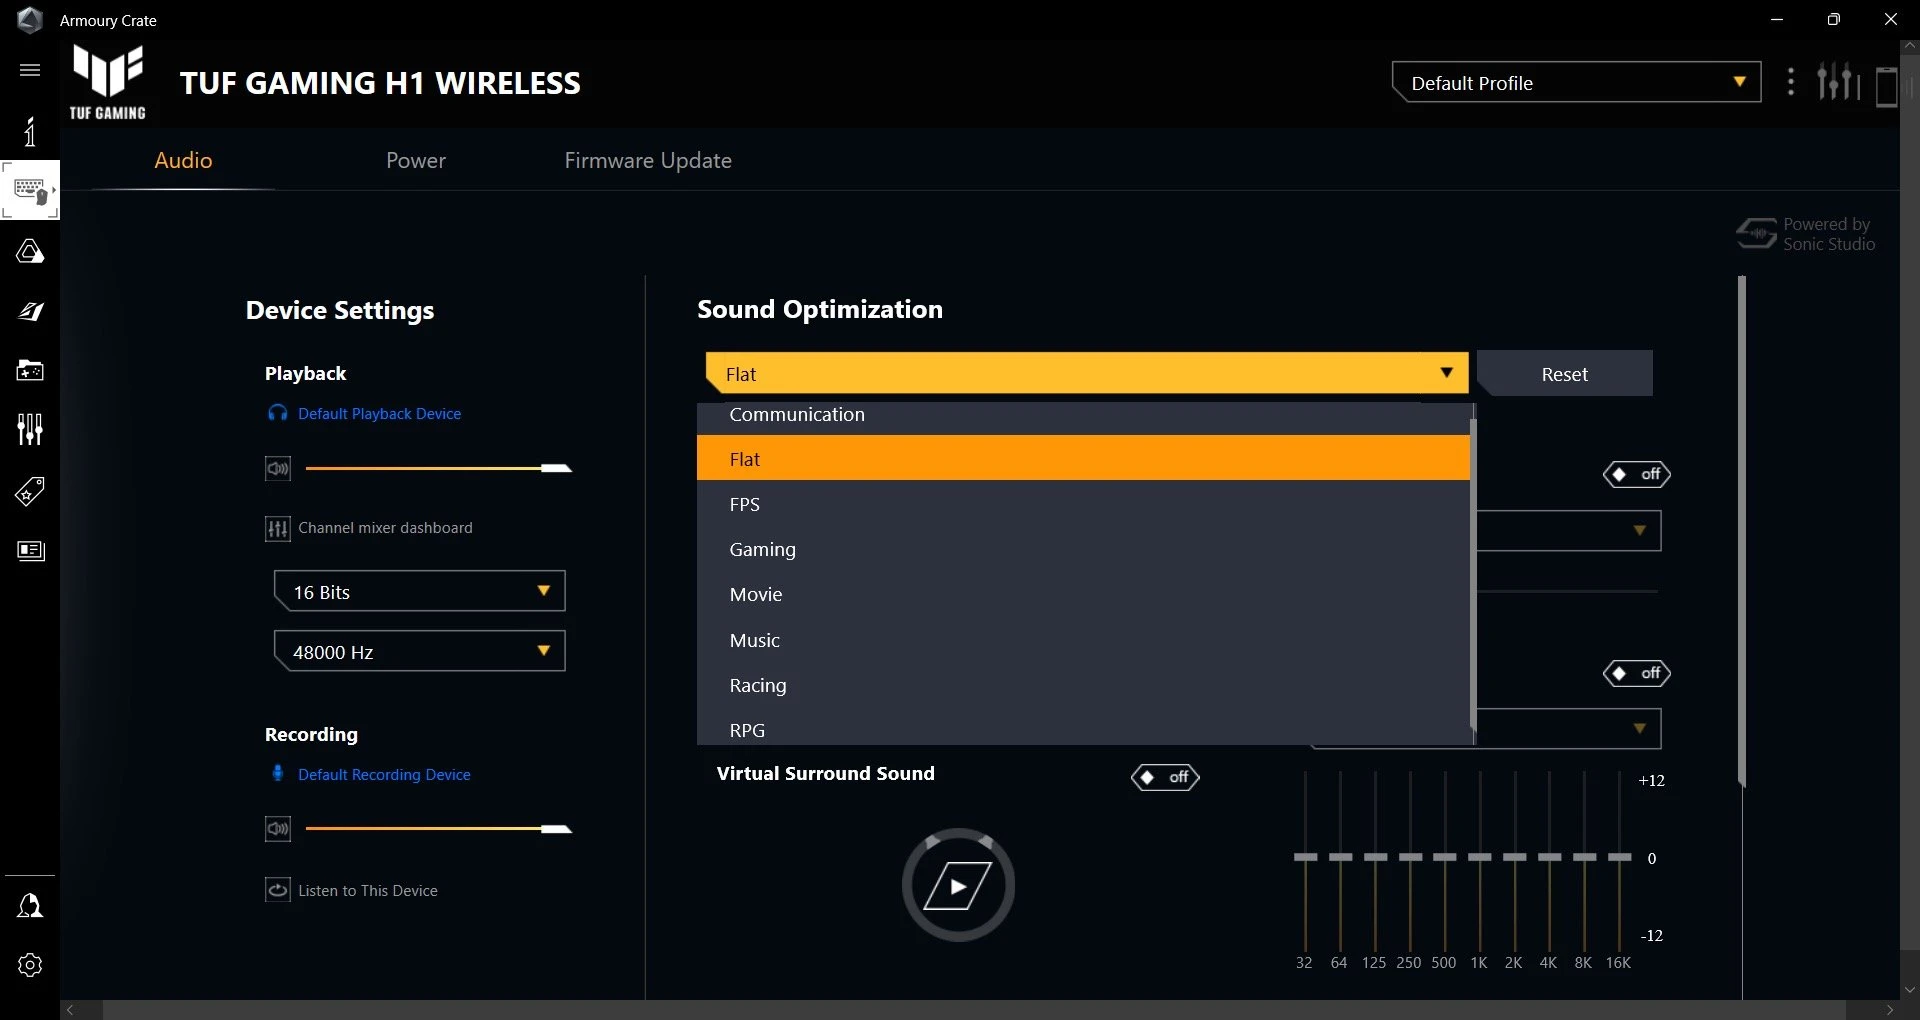Switch to the Audio tab
Screen dimensions: 1920x1020
183,161
